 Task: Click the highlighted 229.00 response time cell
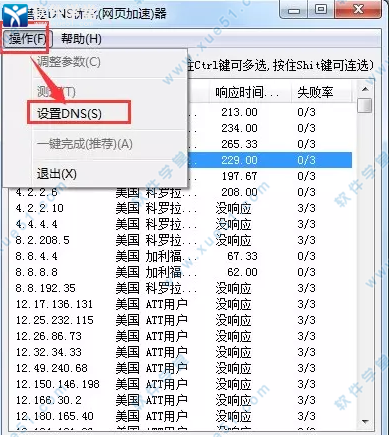[239, 160]
